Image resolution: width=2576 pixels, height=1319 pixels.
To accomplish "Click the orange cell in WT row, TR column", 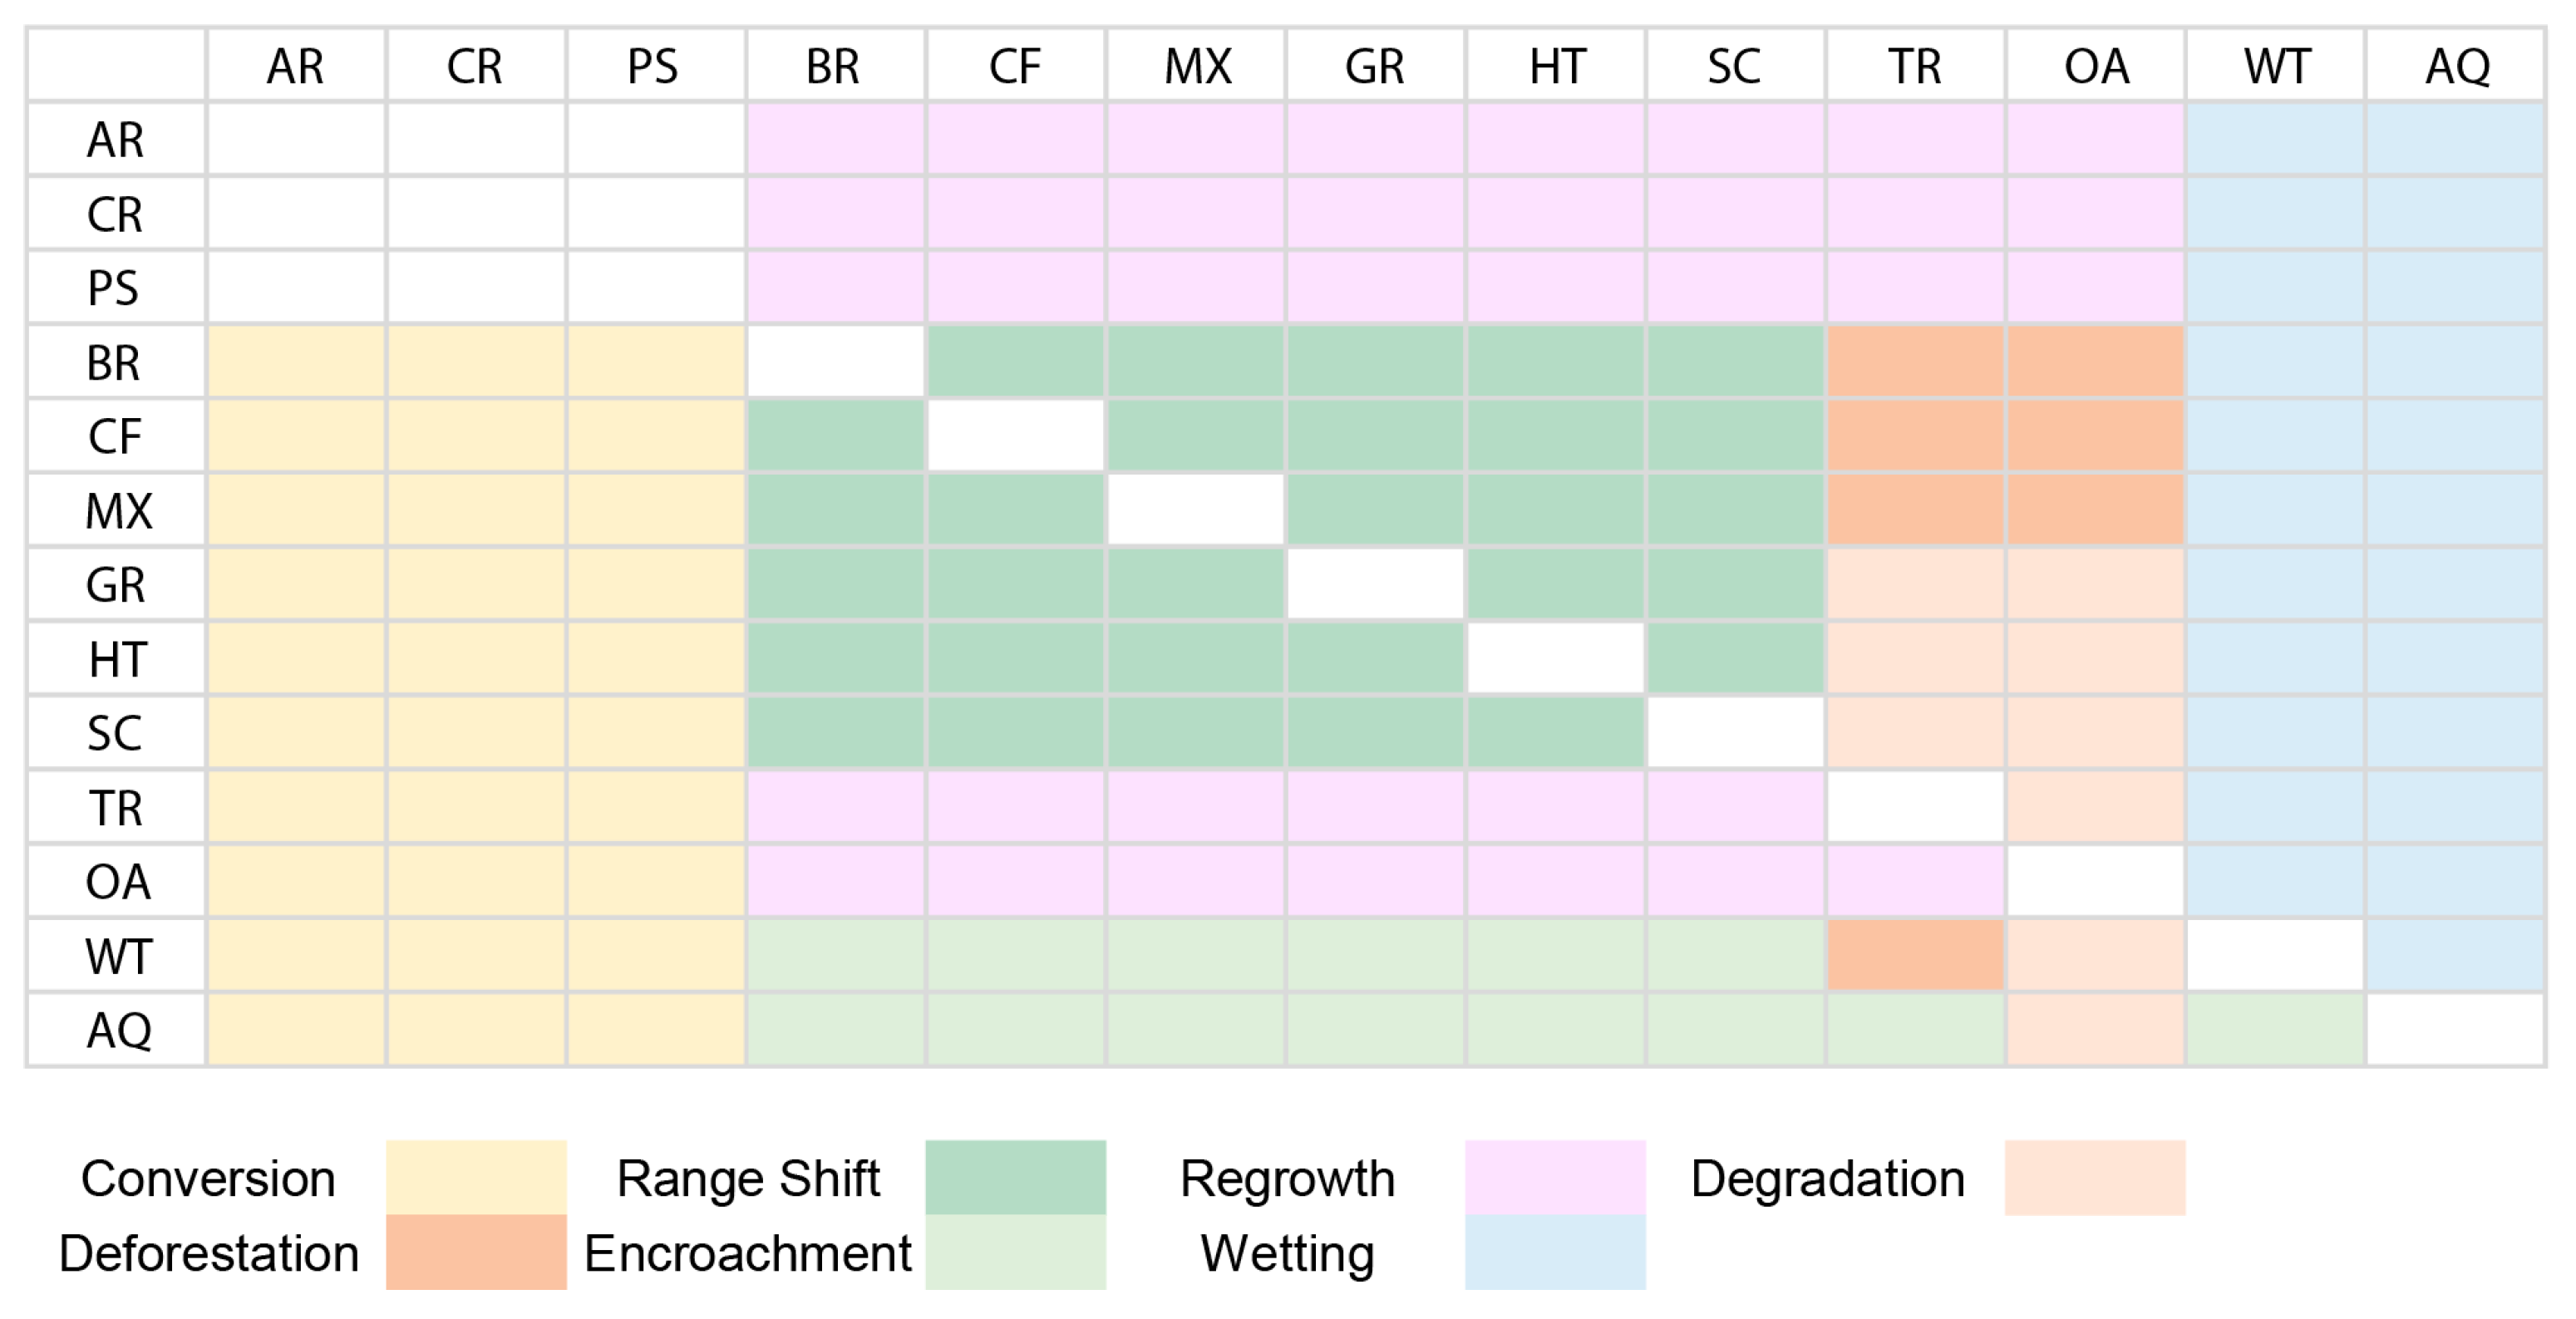I will (x=1915, y=956).
